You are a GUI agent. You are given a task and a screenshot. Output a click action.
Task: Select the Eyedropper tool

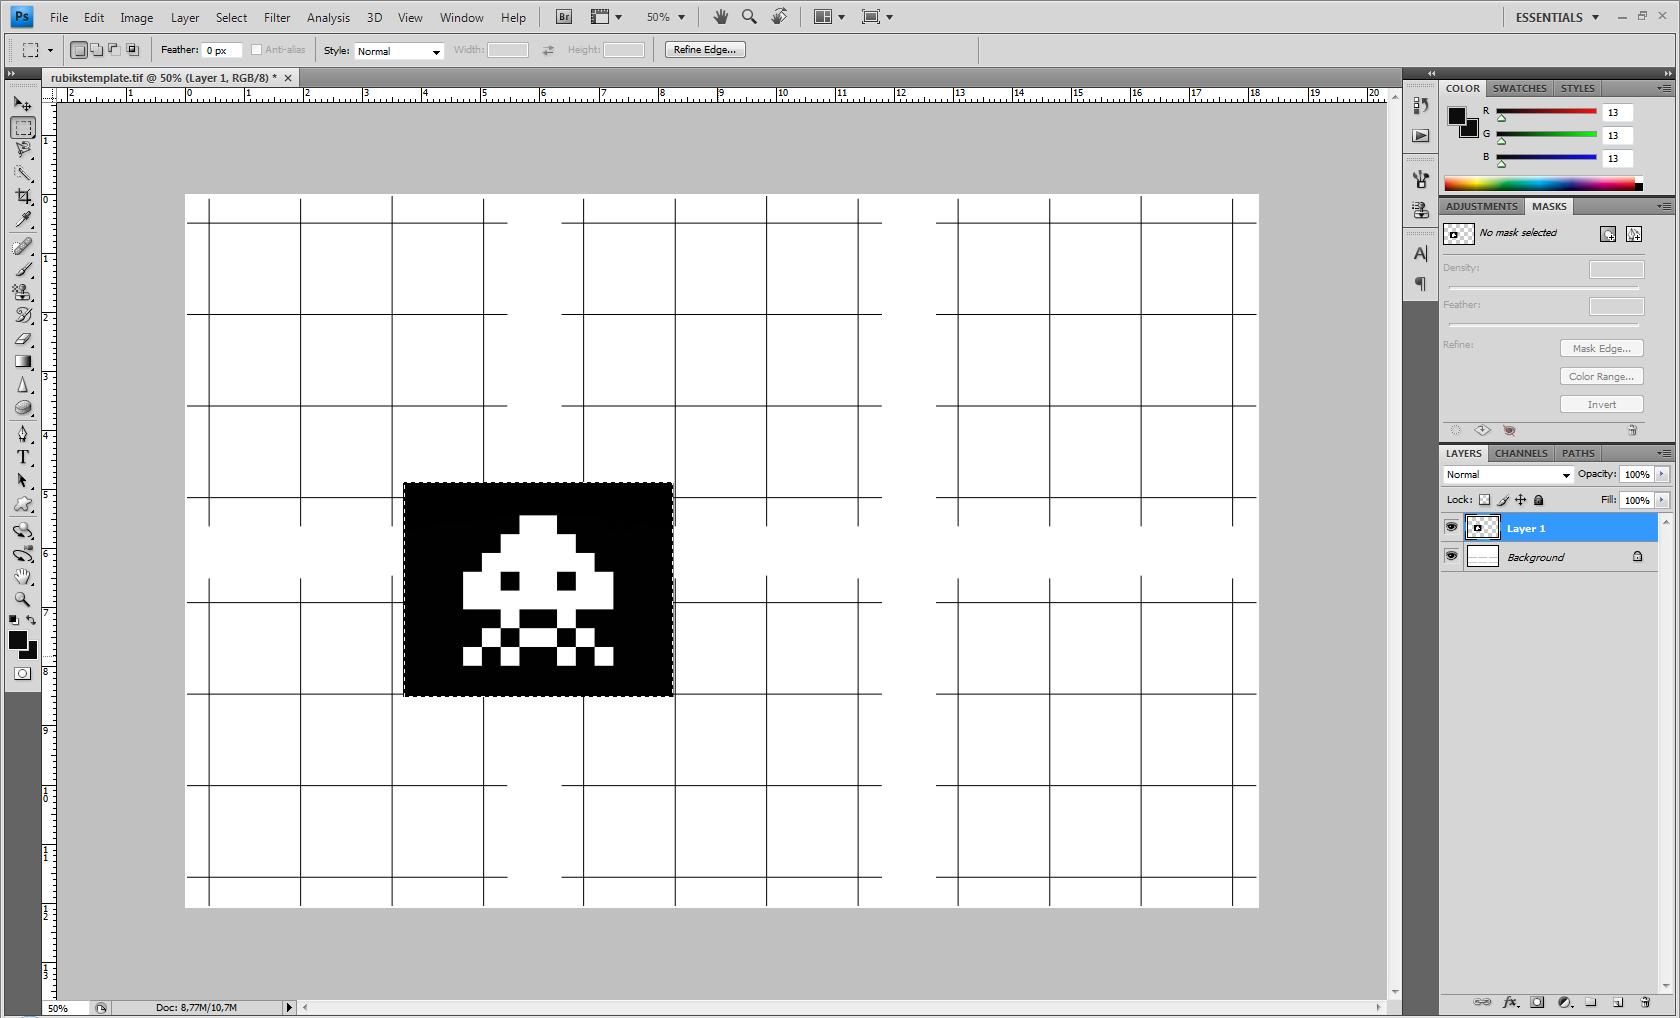[23, 219]
